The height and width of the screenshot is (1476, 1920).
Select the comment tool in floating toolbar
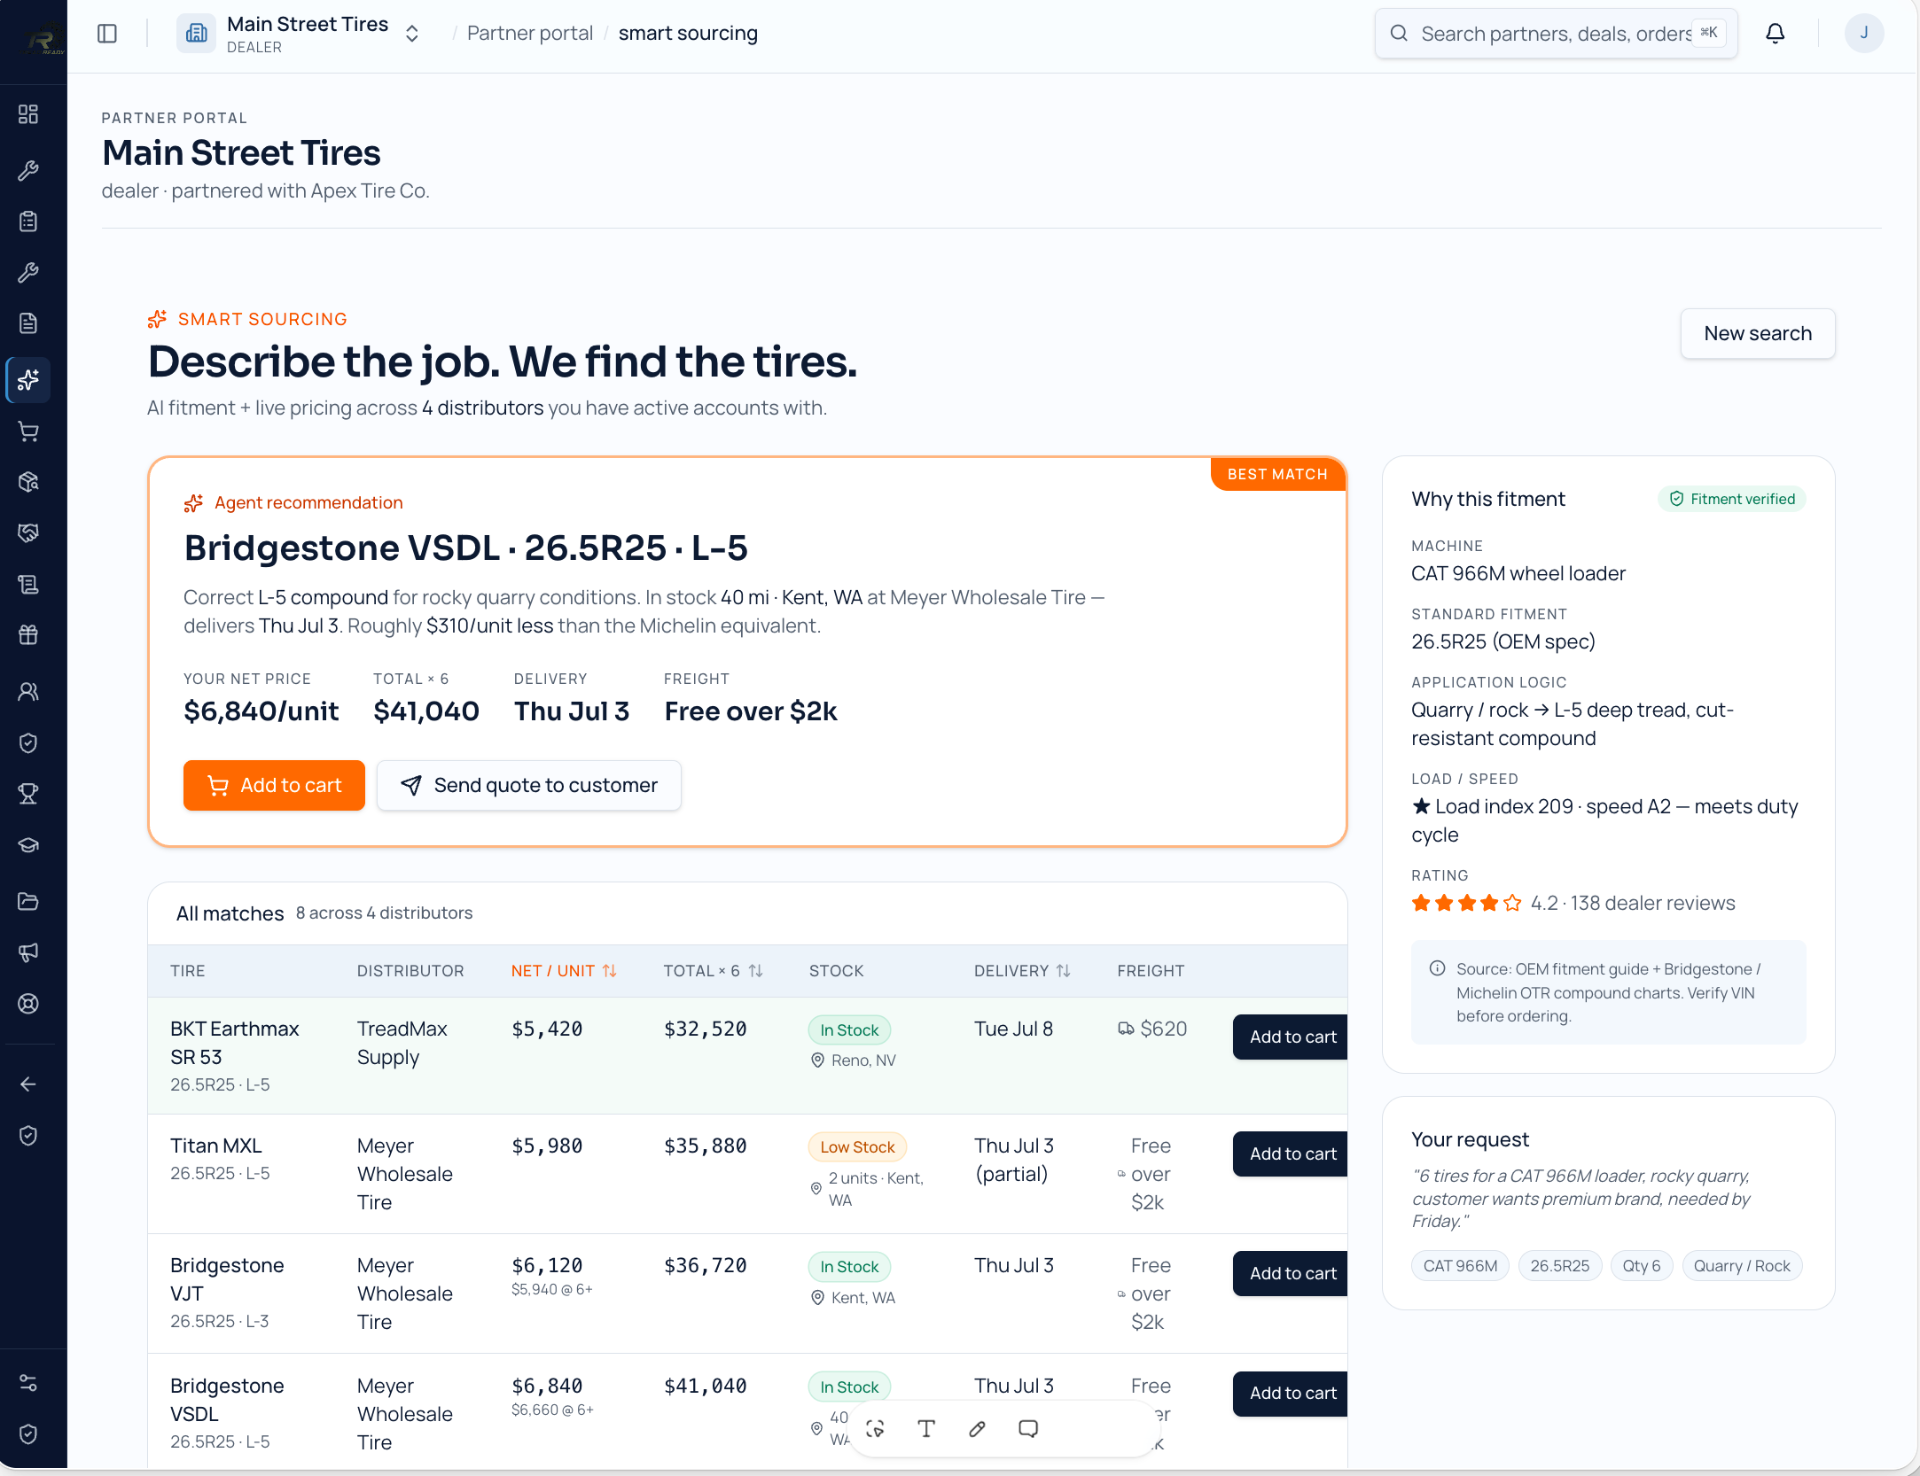click(1028, 1429)
